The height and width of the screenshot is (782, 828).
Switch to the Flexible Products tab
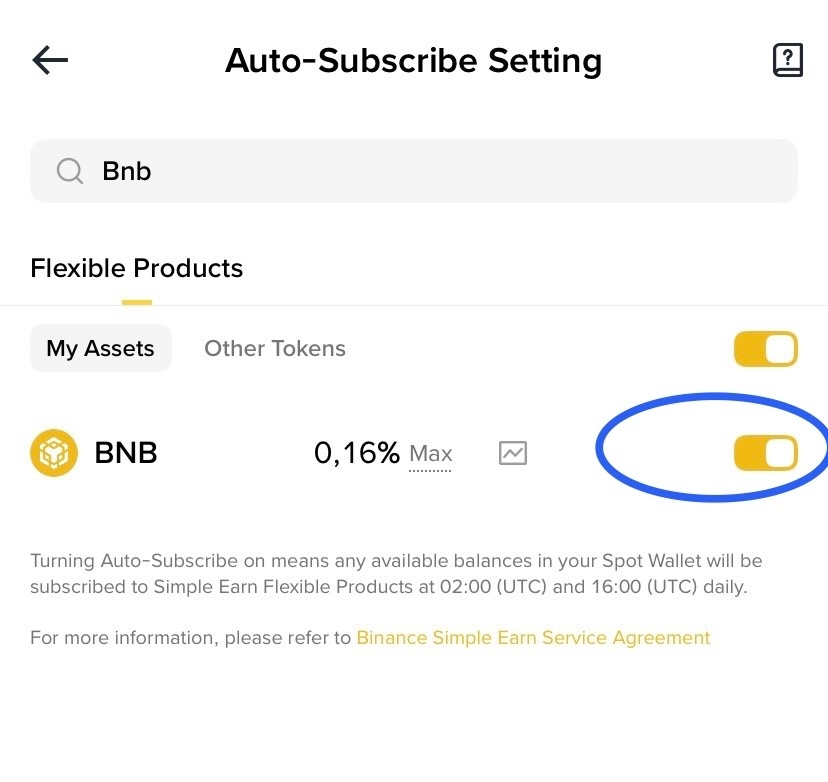point(137,268)
